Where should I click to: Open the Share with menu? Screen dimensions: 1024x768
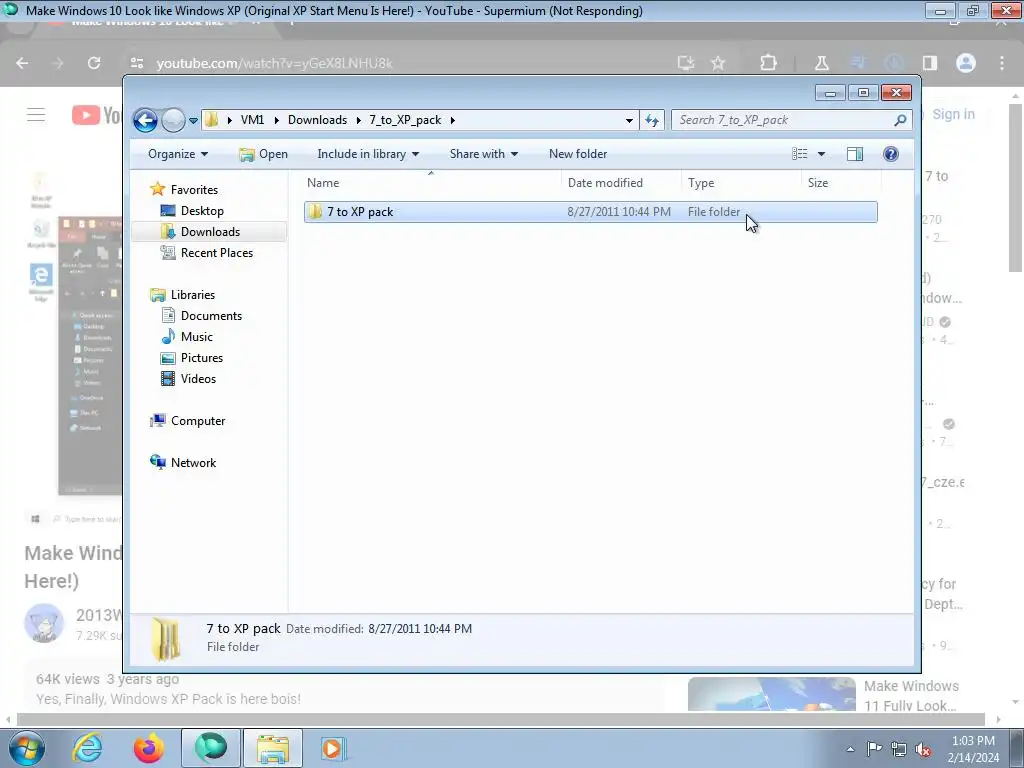483,154
